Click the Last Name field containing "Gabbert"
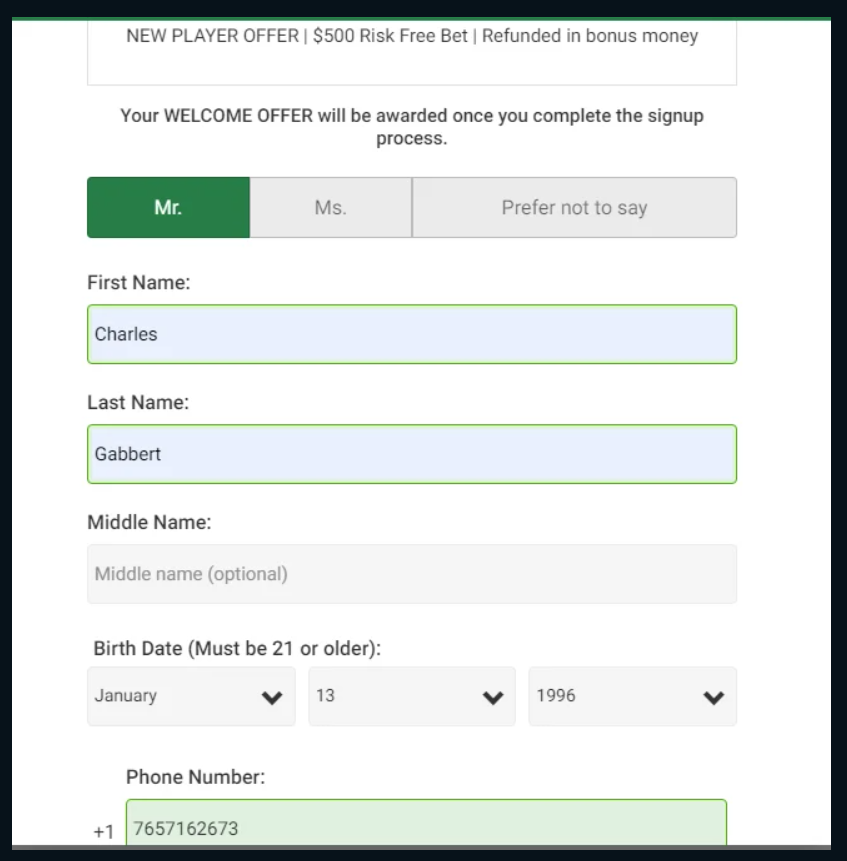This screenshot has width=847, height=861. click(411, 454)
